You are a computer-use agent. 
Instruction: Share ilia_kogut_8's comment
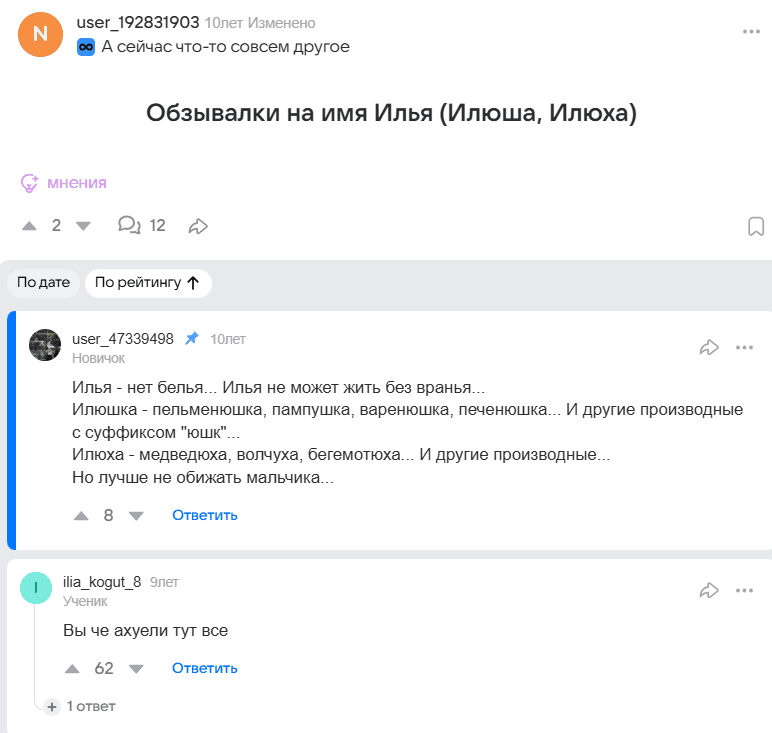[x=709, y=590]
